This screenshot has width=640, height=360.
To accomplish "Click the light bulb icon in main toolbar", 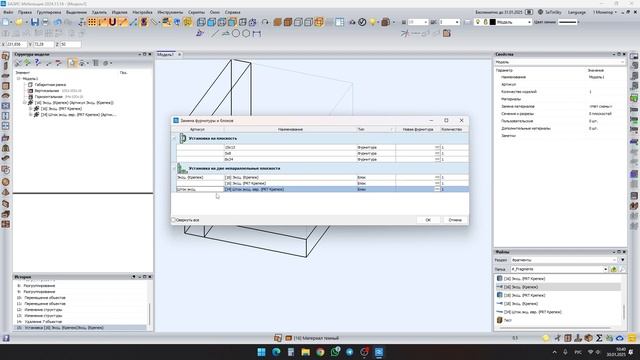I will (373, 22).
